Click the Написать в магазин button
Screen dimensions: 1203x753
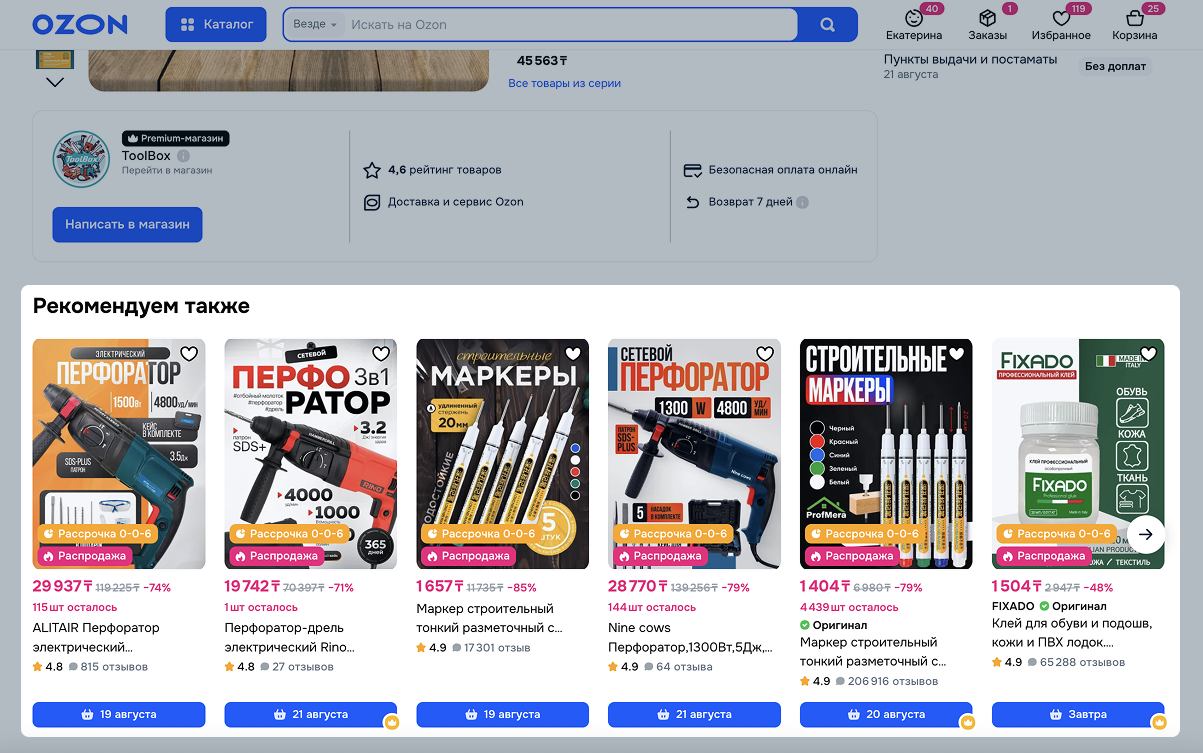pos(127,225)
